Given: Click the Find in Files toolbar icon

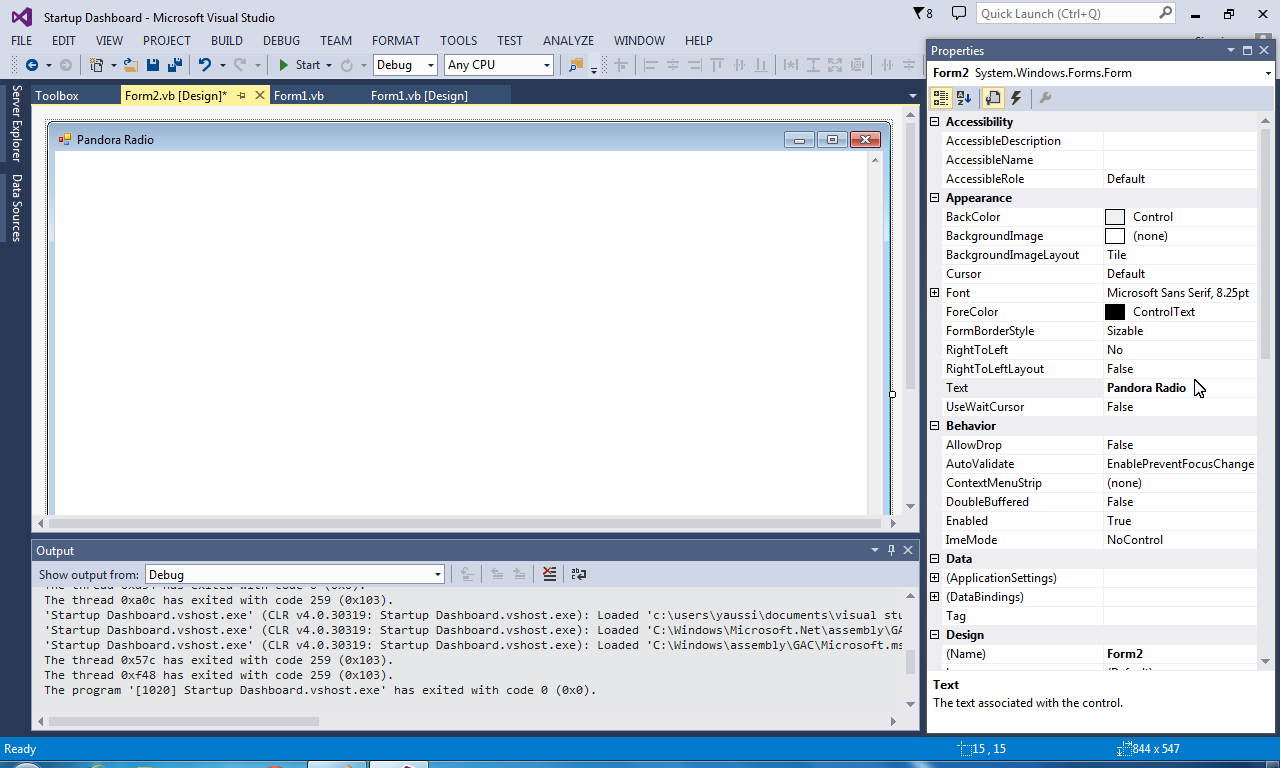Looking at the screenshot, I should point(576,65).
